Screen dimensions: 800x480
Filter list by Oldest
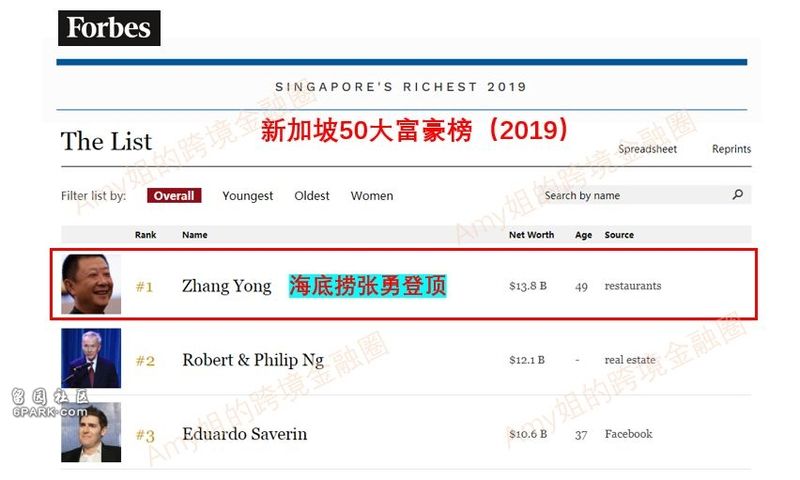point(312,196)
